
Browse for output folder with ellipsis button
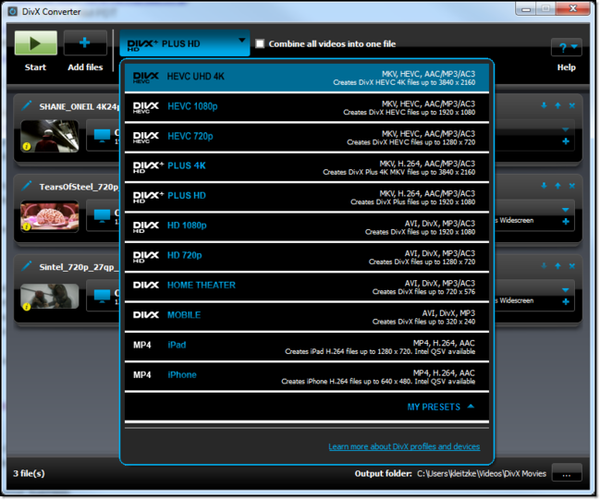[567, 473]
